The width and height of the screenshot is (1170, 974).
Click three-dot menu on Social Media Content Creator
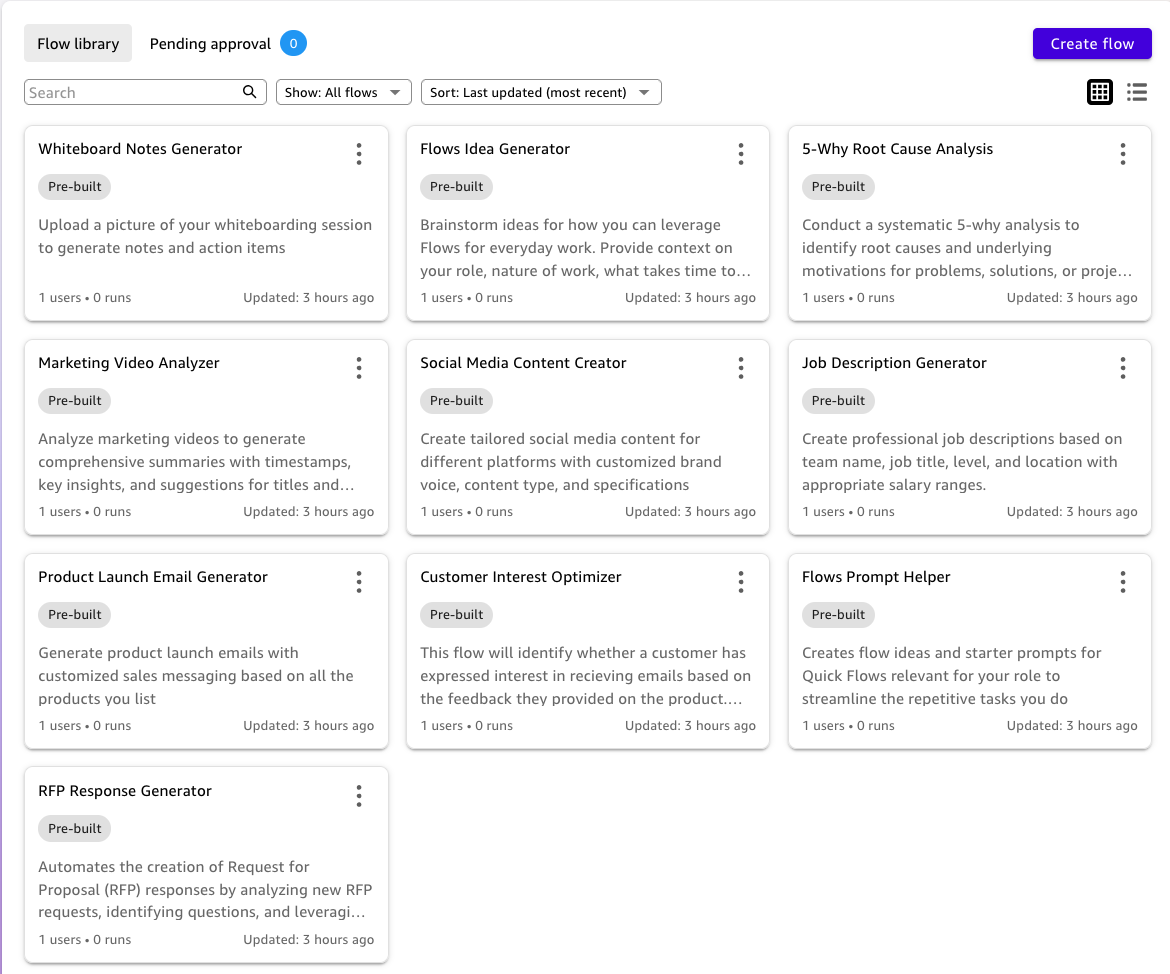[x=741, y=368]
